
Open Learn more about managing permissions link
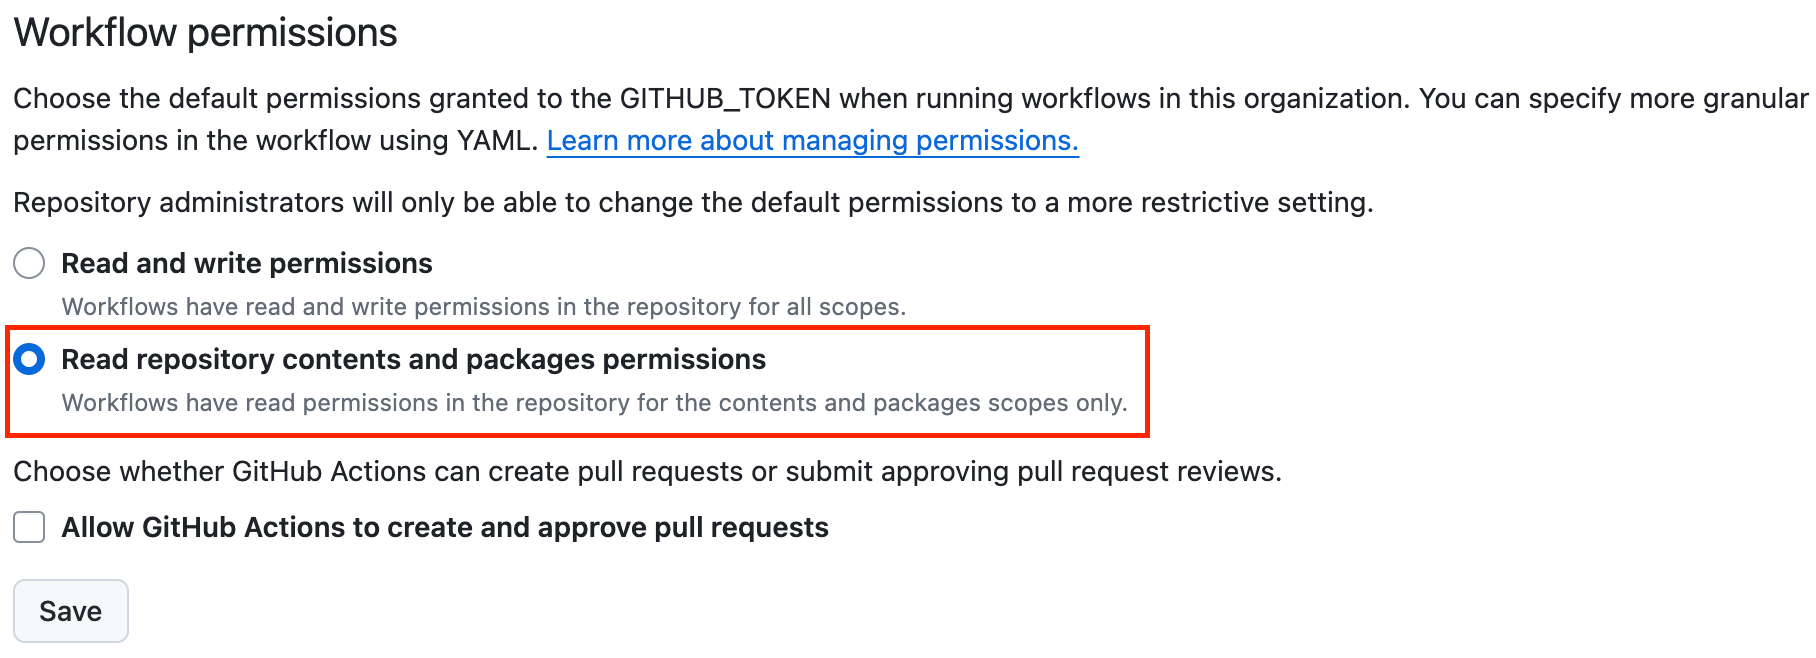point(812,141)
